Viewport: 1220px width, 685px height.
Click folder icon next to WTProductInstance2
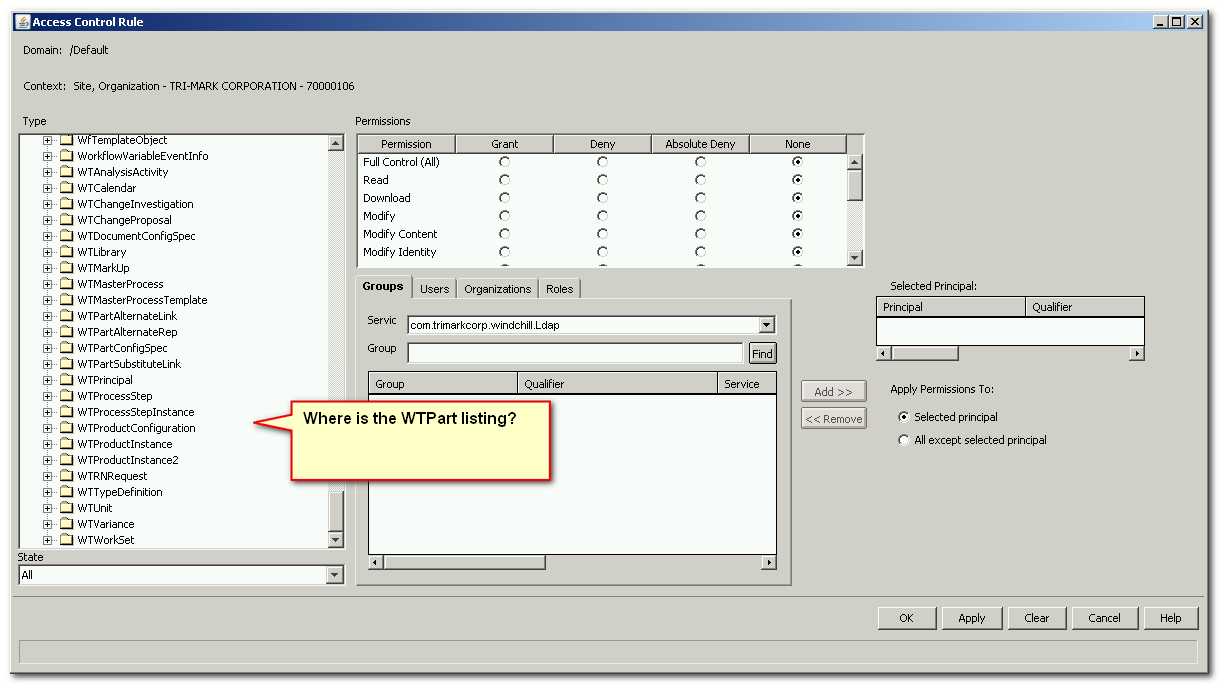[66, 460]
